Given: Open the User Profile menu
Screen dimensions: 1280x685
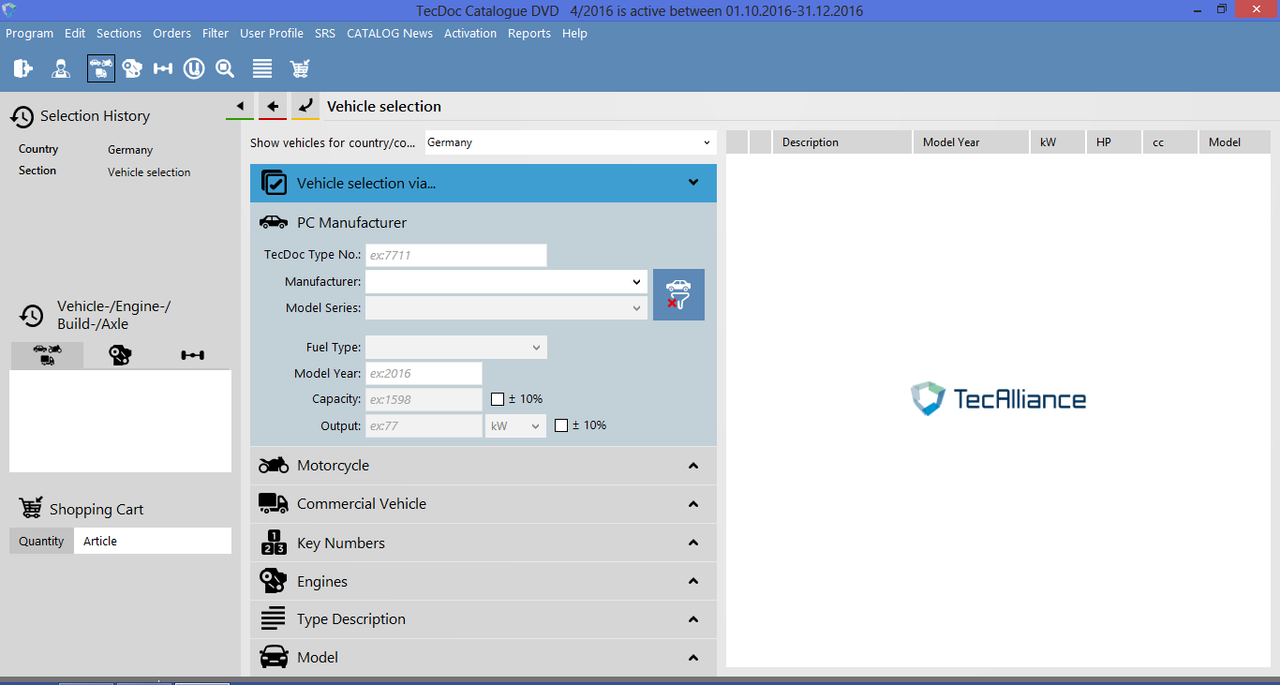Looking at the screenshot, I should [x=272, y=33].
